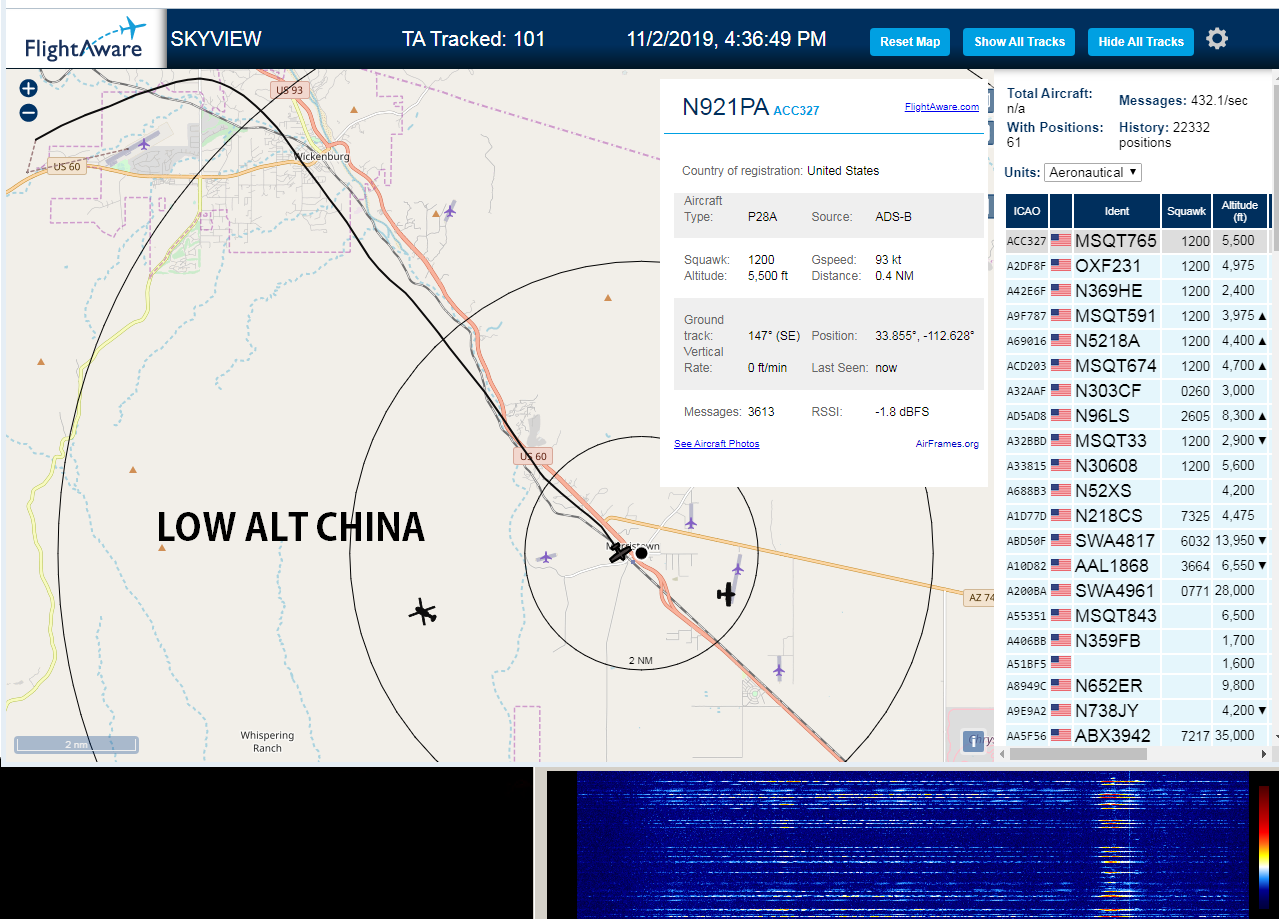Select the N52XS aircraft row

(x=1137, y=491)
